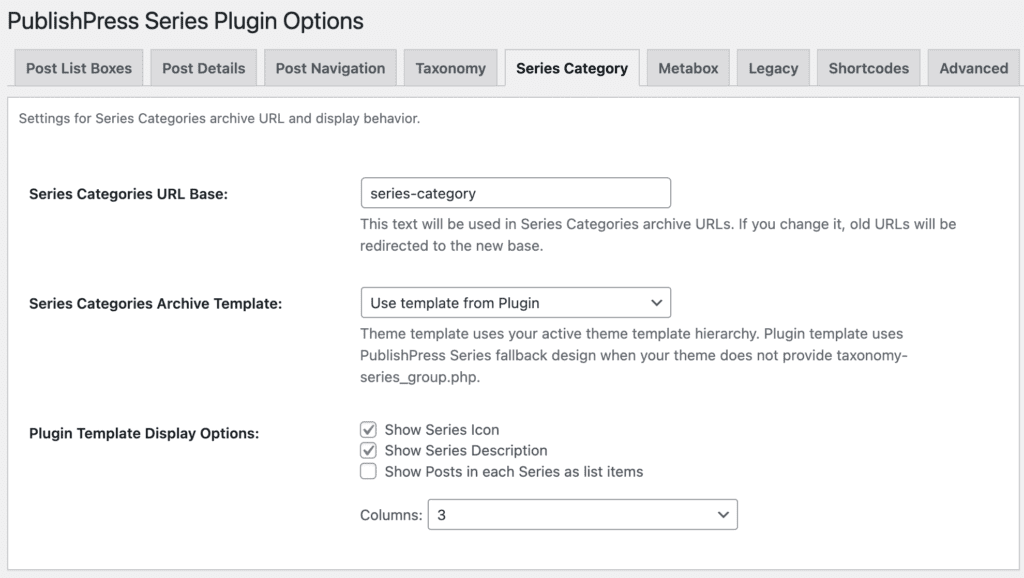This screenshot has width=1024, height=578.
Task: Disable Show Series Description
Action: (368, 450)
